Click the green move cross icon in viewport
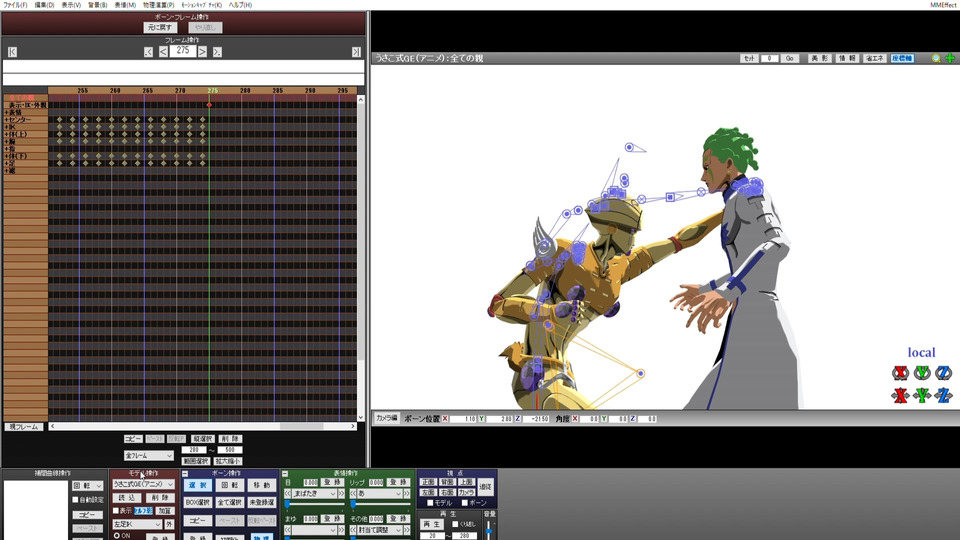Viewport: 960px width, 540px height. coord(950,58)
